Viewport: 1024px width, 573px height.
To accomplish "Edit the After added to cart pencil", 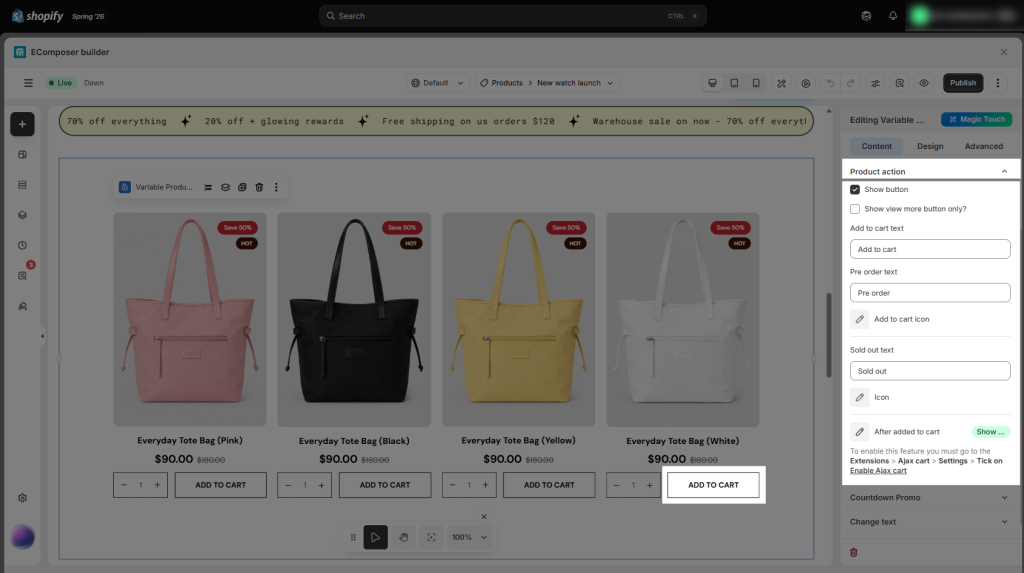I will click(x=859, y=432).
